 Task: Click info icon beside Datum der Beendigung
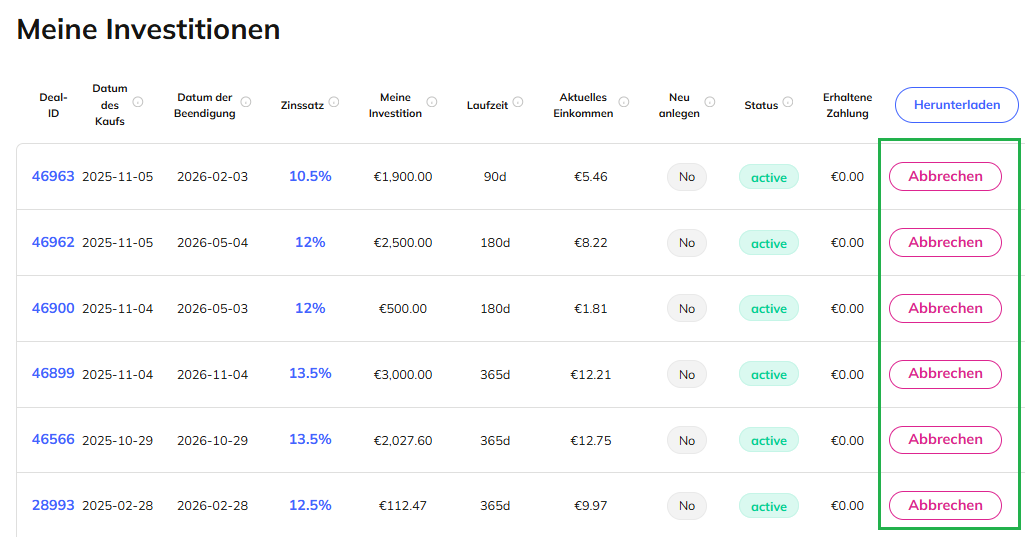pos(246,102)
